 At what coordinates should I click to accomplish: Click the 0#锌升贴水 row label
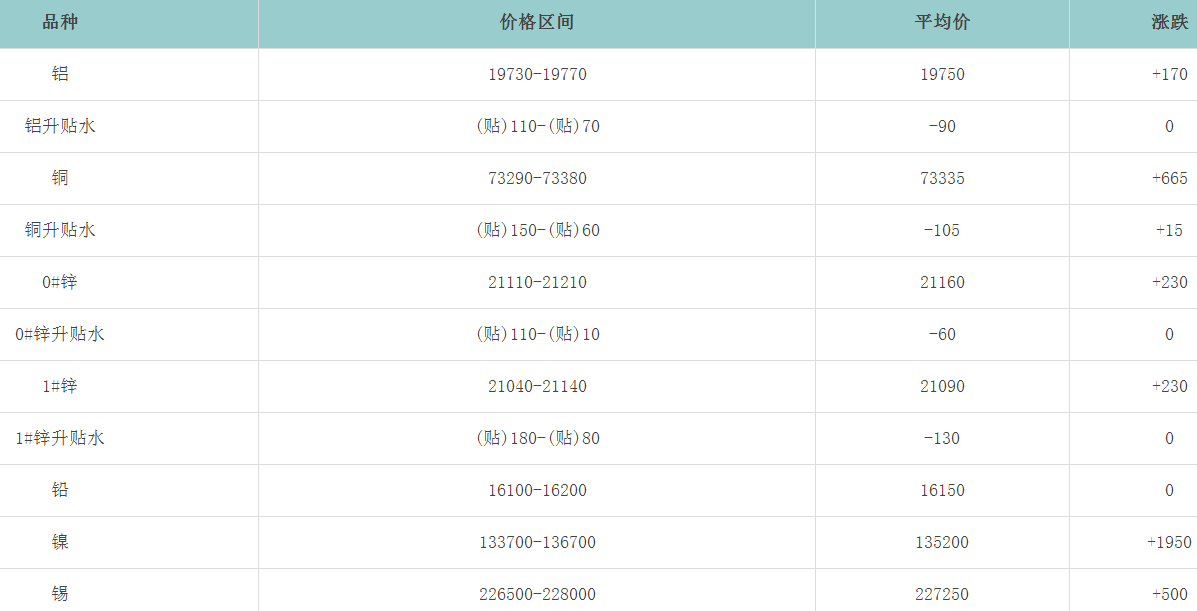[x=60, y=335]
